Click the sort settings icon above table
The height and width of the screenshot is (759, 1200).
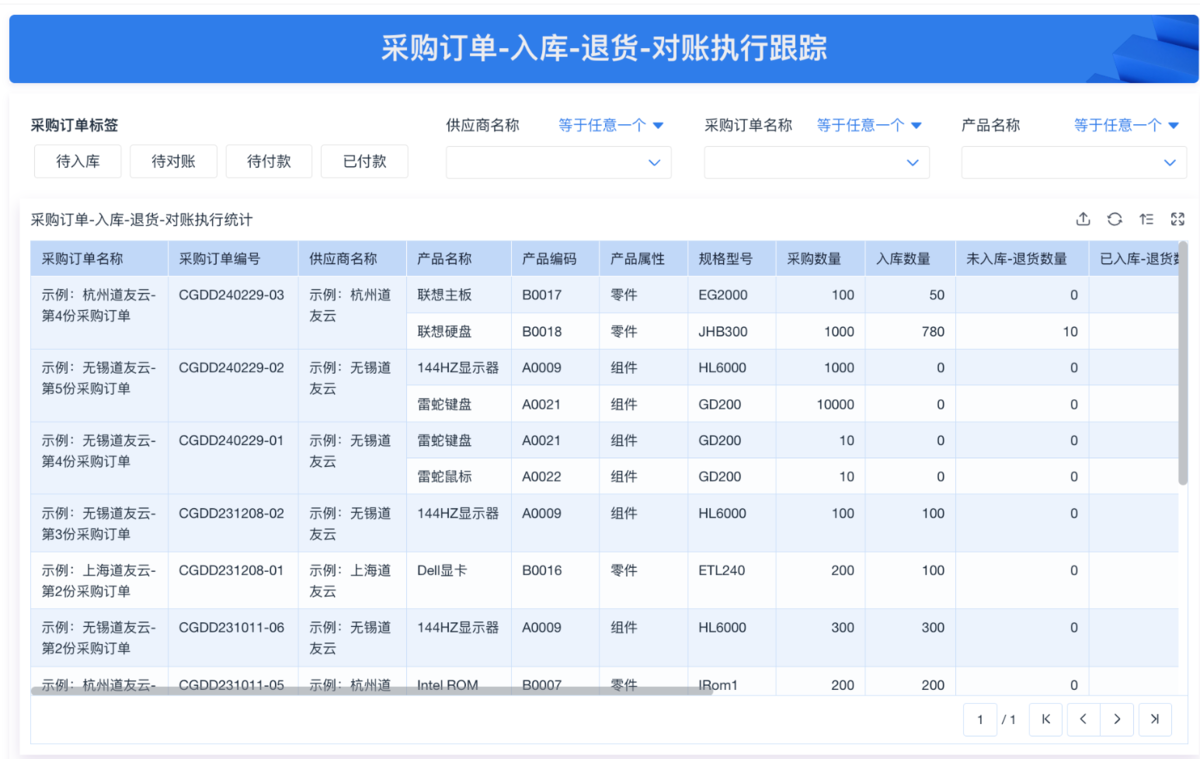coord(1146,219)
